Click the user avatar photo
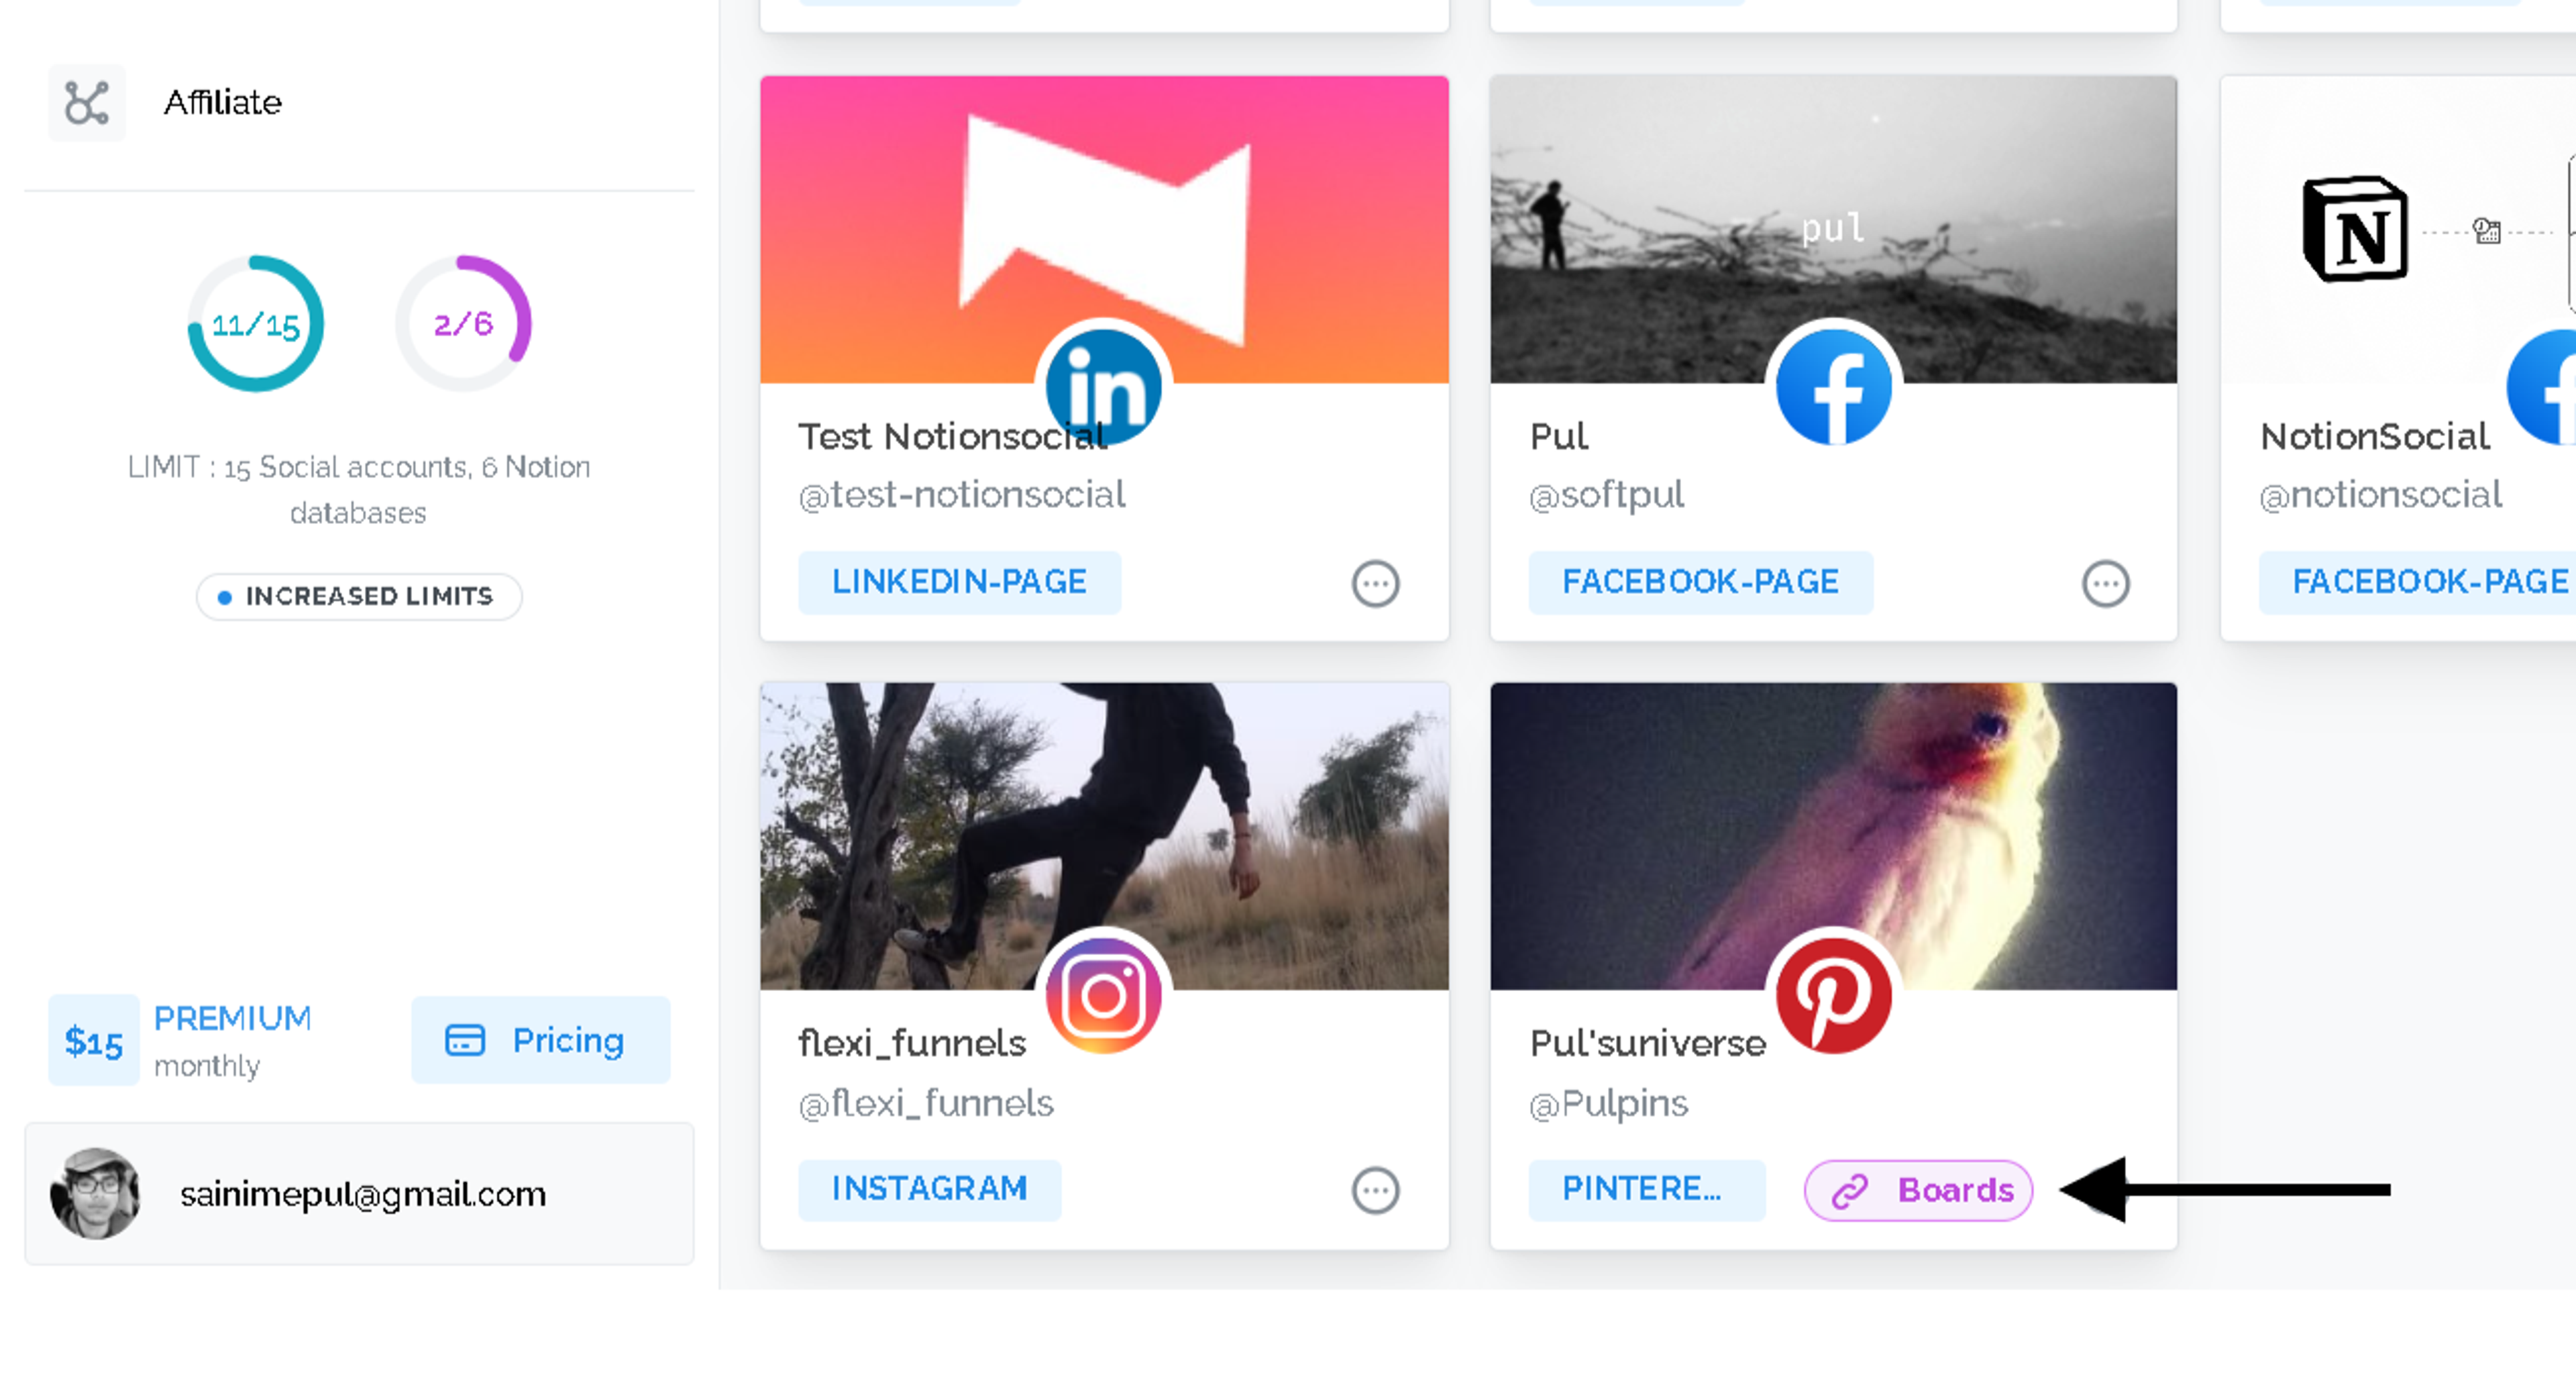This screenshot has height=1387, width=2576. point(95,1193)
